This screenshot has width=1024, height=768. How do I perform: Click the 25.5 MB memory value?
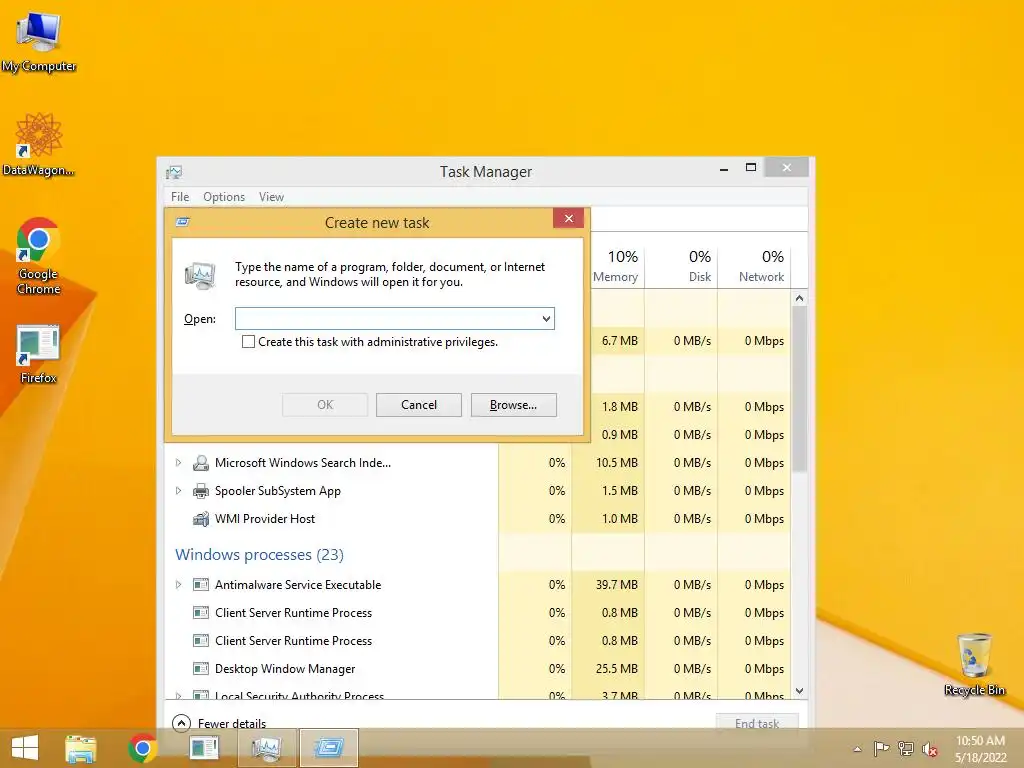[616, 669]
